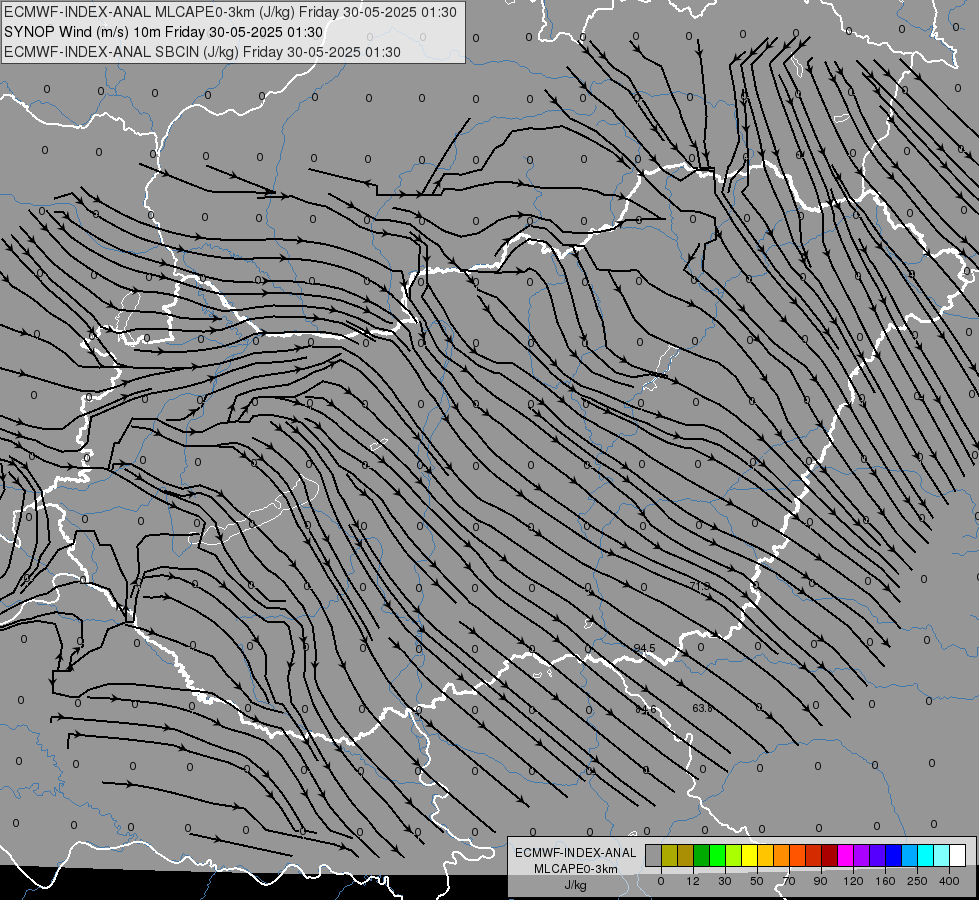Click the SYNOP Wind 10m title line
This screenshot has width=979, height=900.
164,32
